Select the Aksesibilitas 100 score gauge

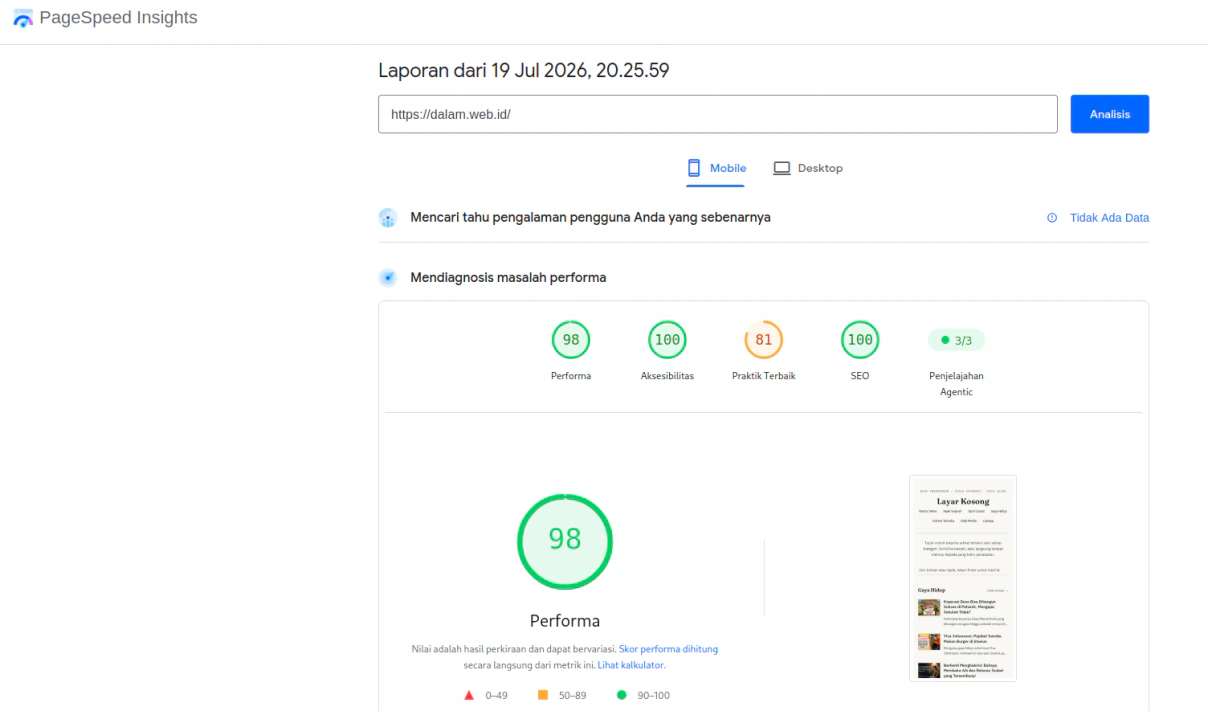(667, 340)
